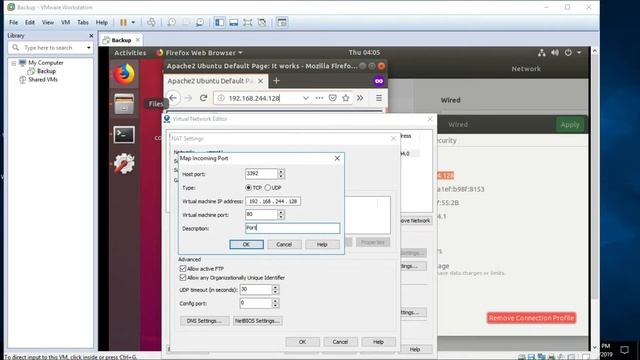640x360 pixels.
Task: Open the Tabs menu
Action: [x=83, y=22]
